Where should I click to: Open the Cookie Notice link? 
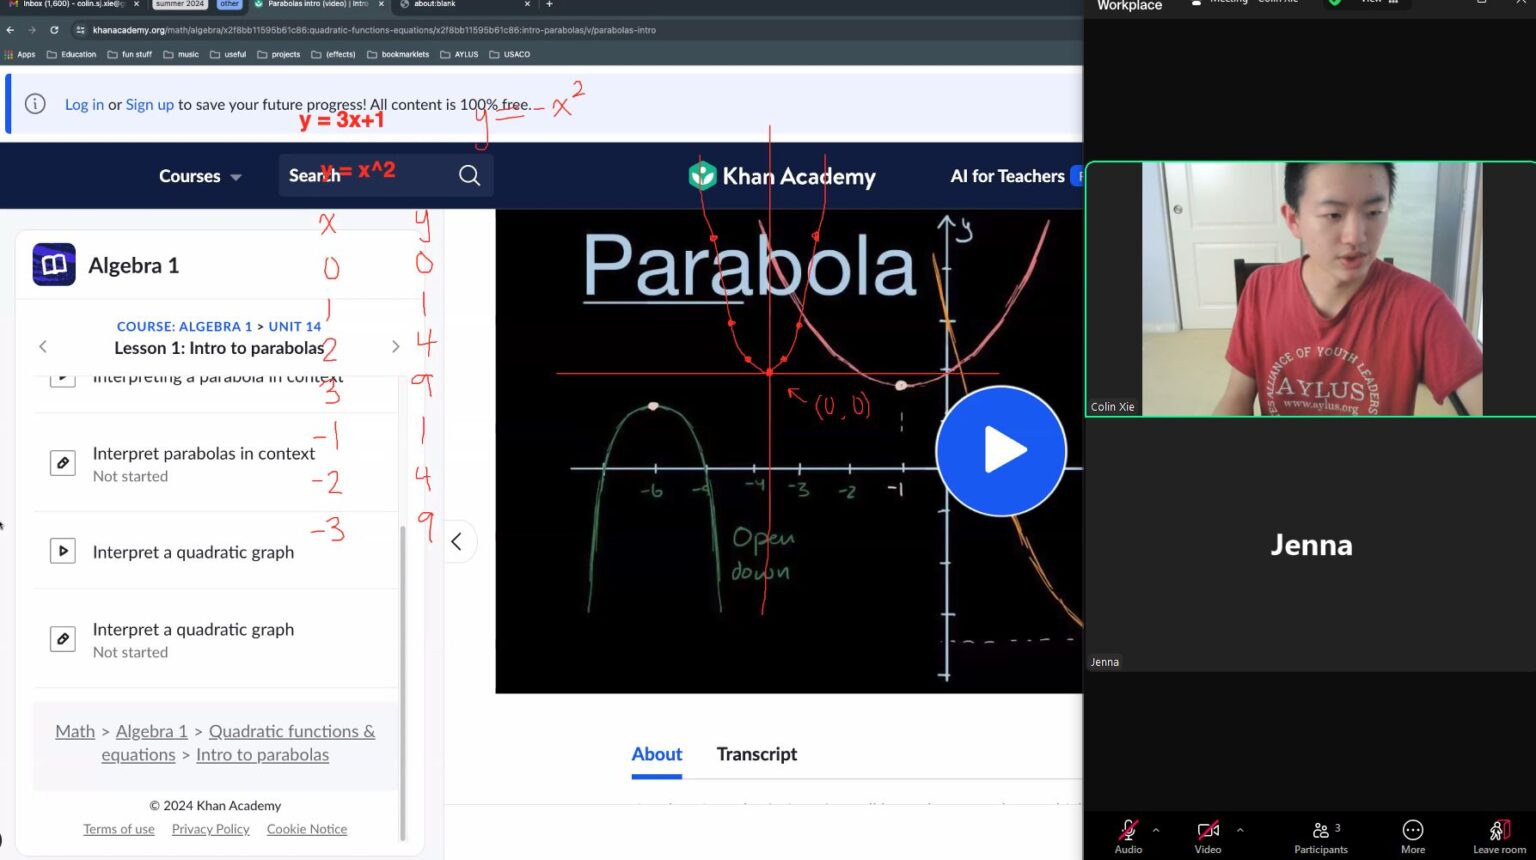point(307,829)
